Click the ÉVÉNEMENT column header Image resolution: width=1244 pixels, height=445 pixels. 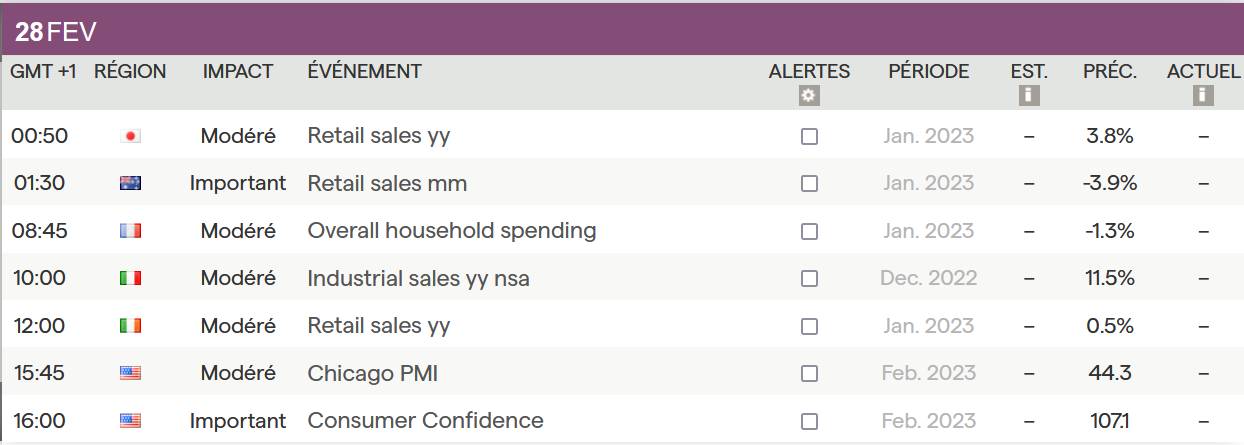(364, 71)
